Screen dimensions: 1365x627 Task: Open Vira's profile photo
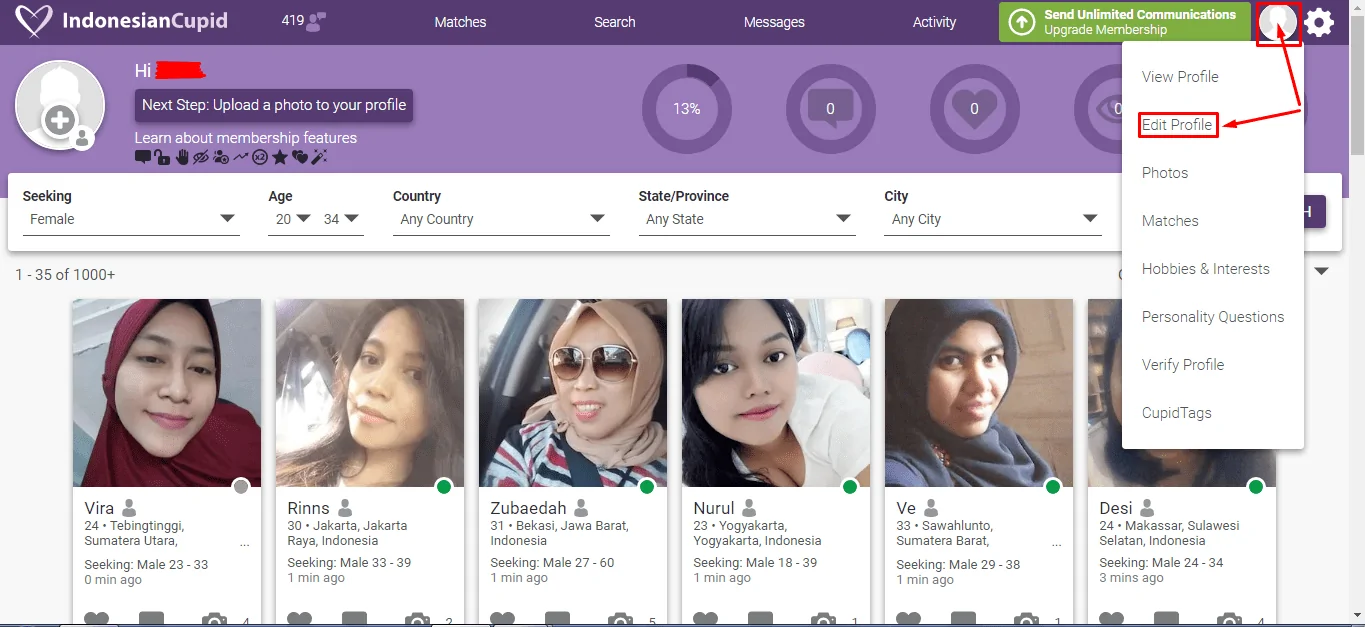(x=166, y=393)
